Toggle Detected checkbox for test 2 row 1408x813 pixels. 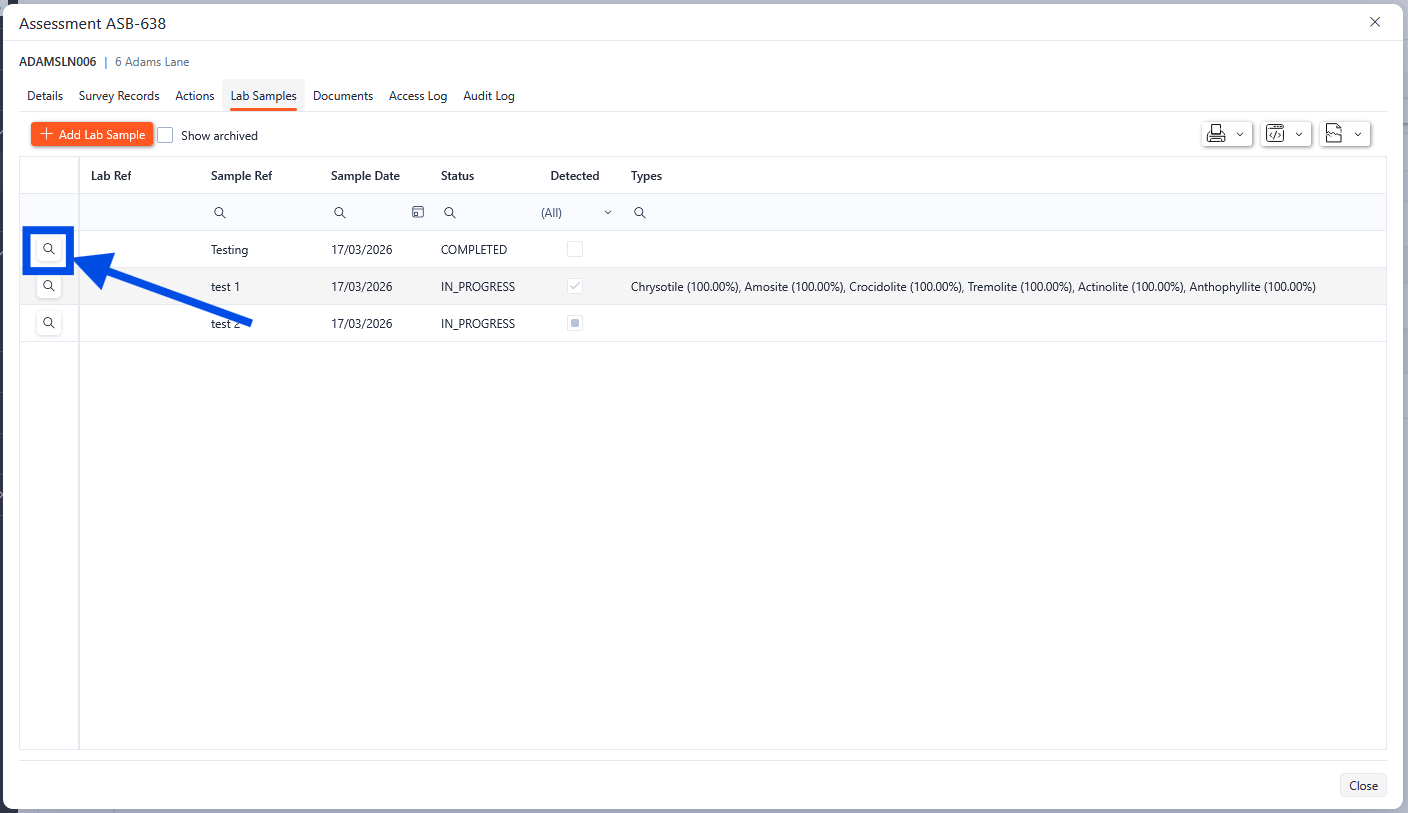(x=575, y=323)
